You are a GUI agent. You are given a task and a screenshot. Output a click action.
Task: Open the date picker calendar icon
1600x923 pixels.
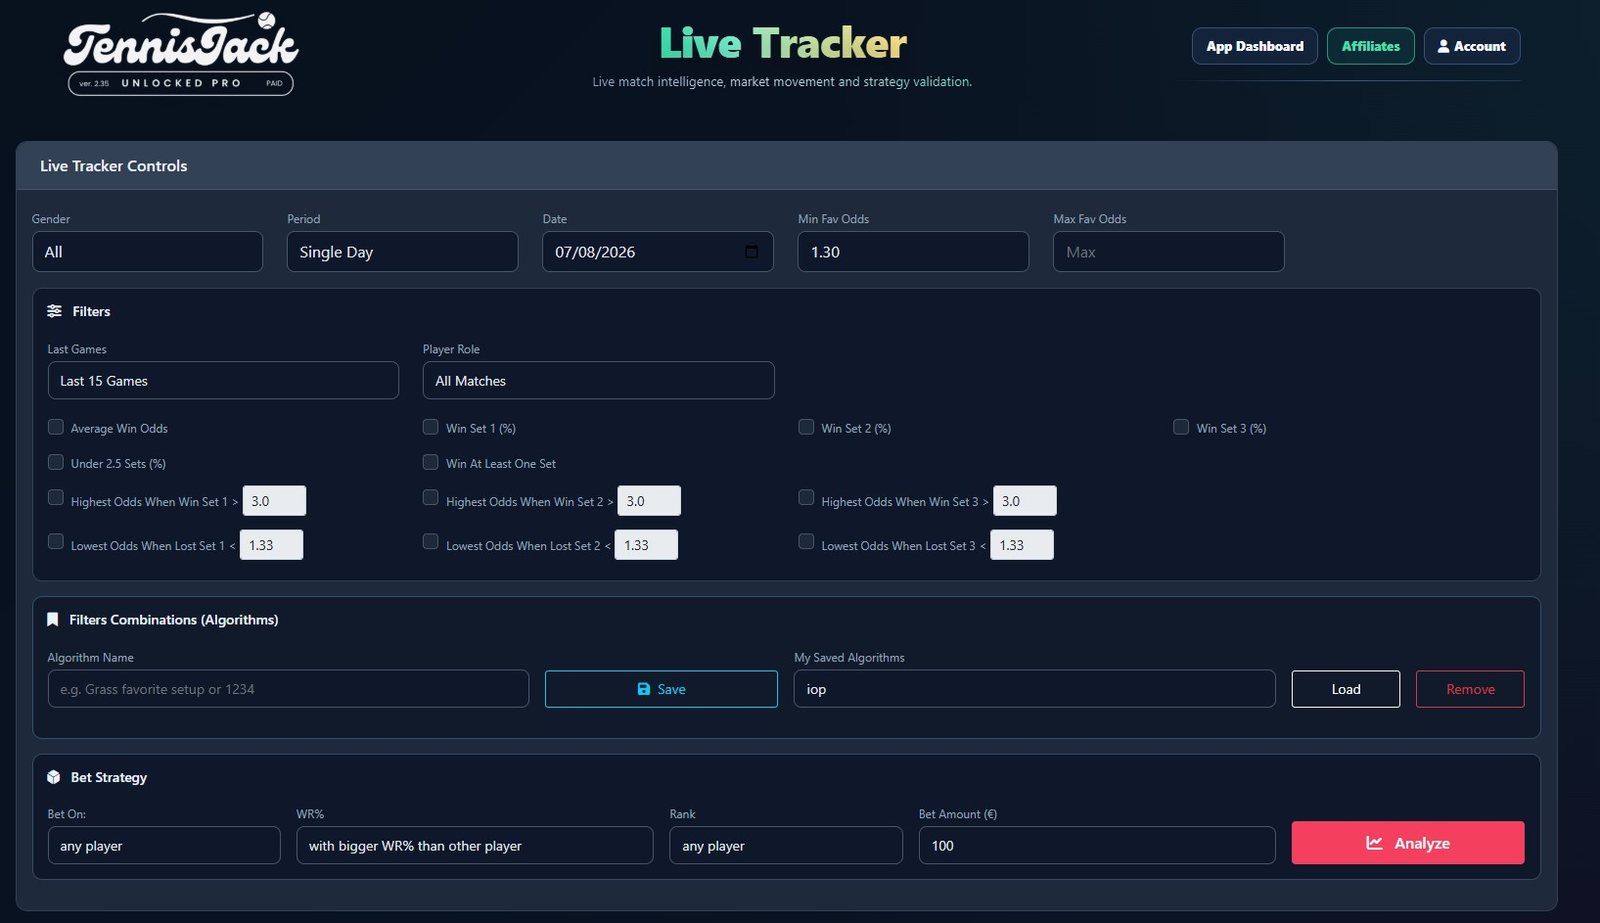click(752, 252)
